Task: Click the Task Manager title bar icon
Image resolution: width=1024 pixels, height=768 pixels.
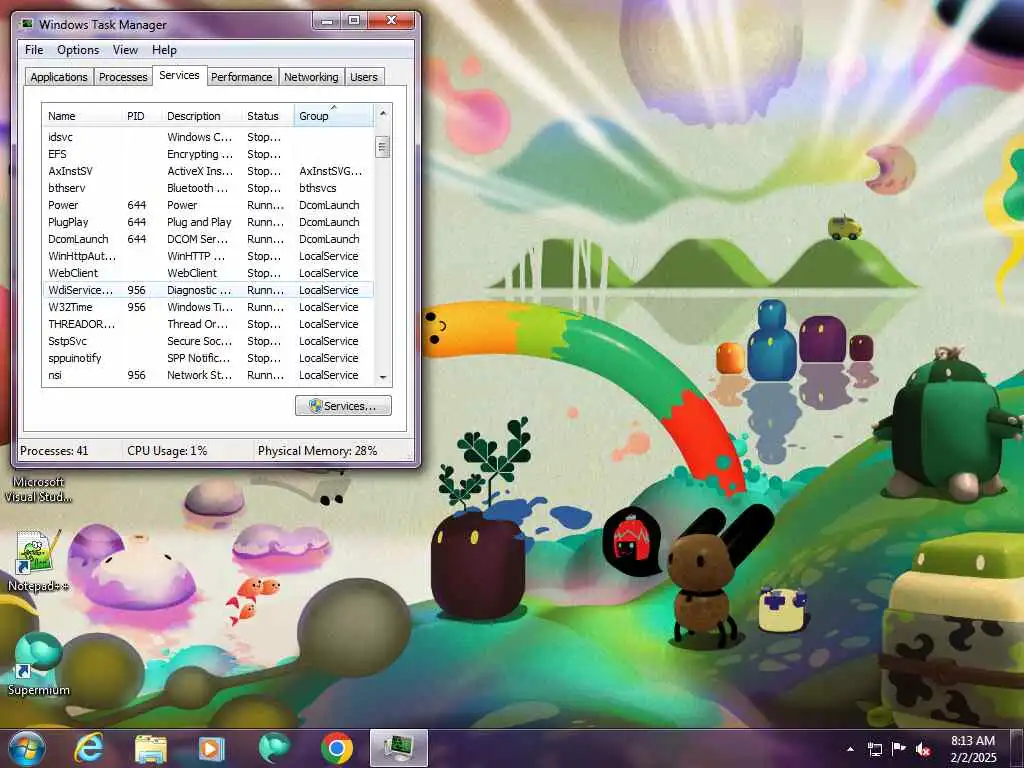Action: pos(27,24)
